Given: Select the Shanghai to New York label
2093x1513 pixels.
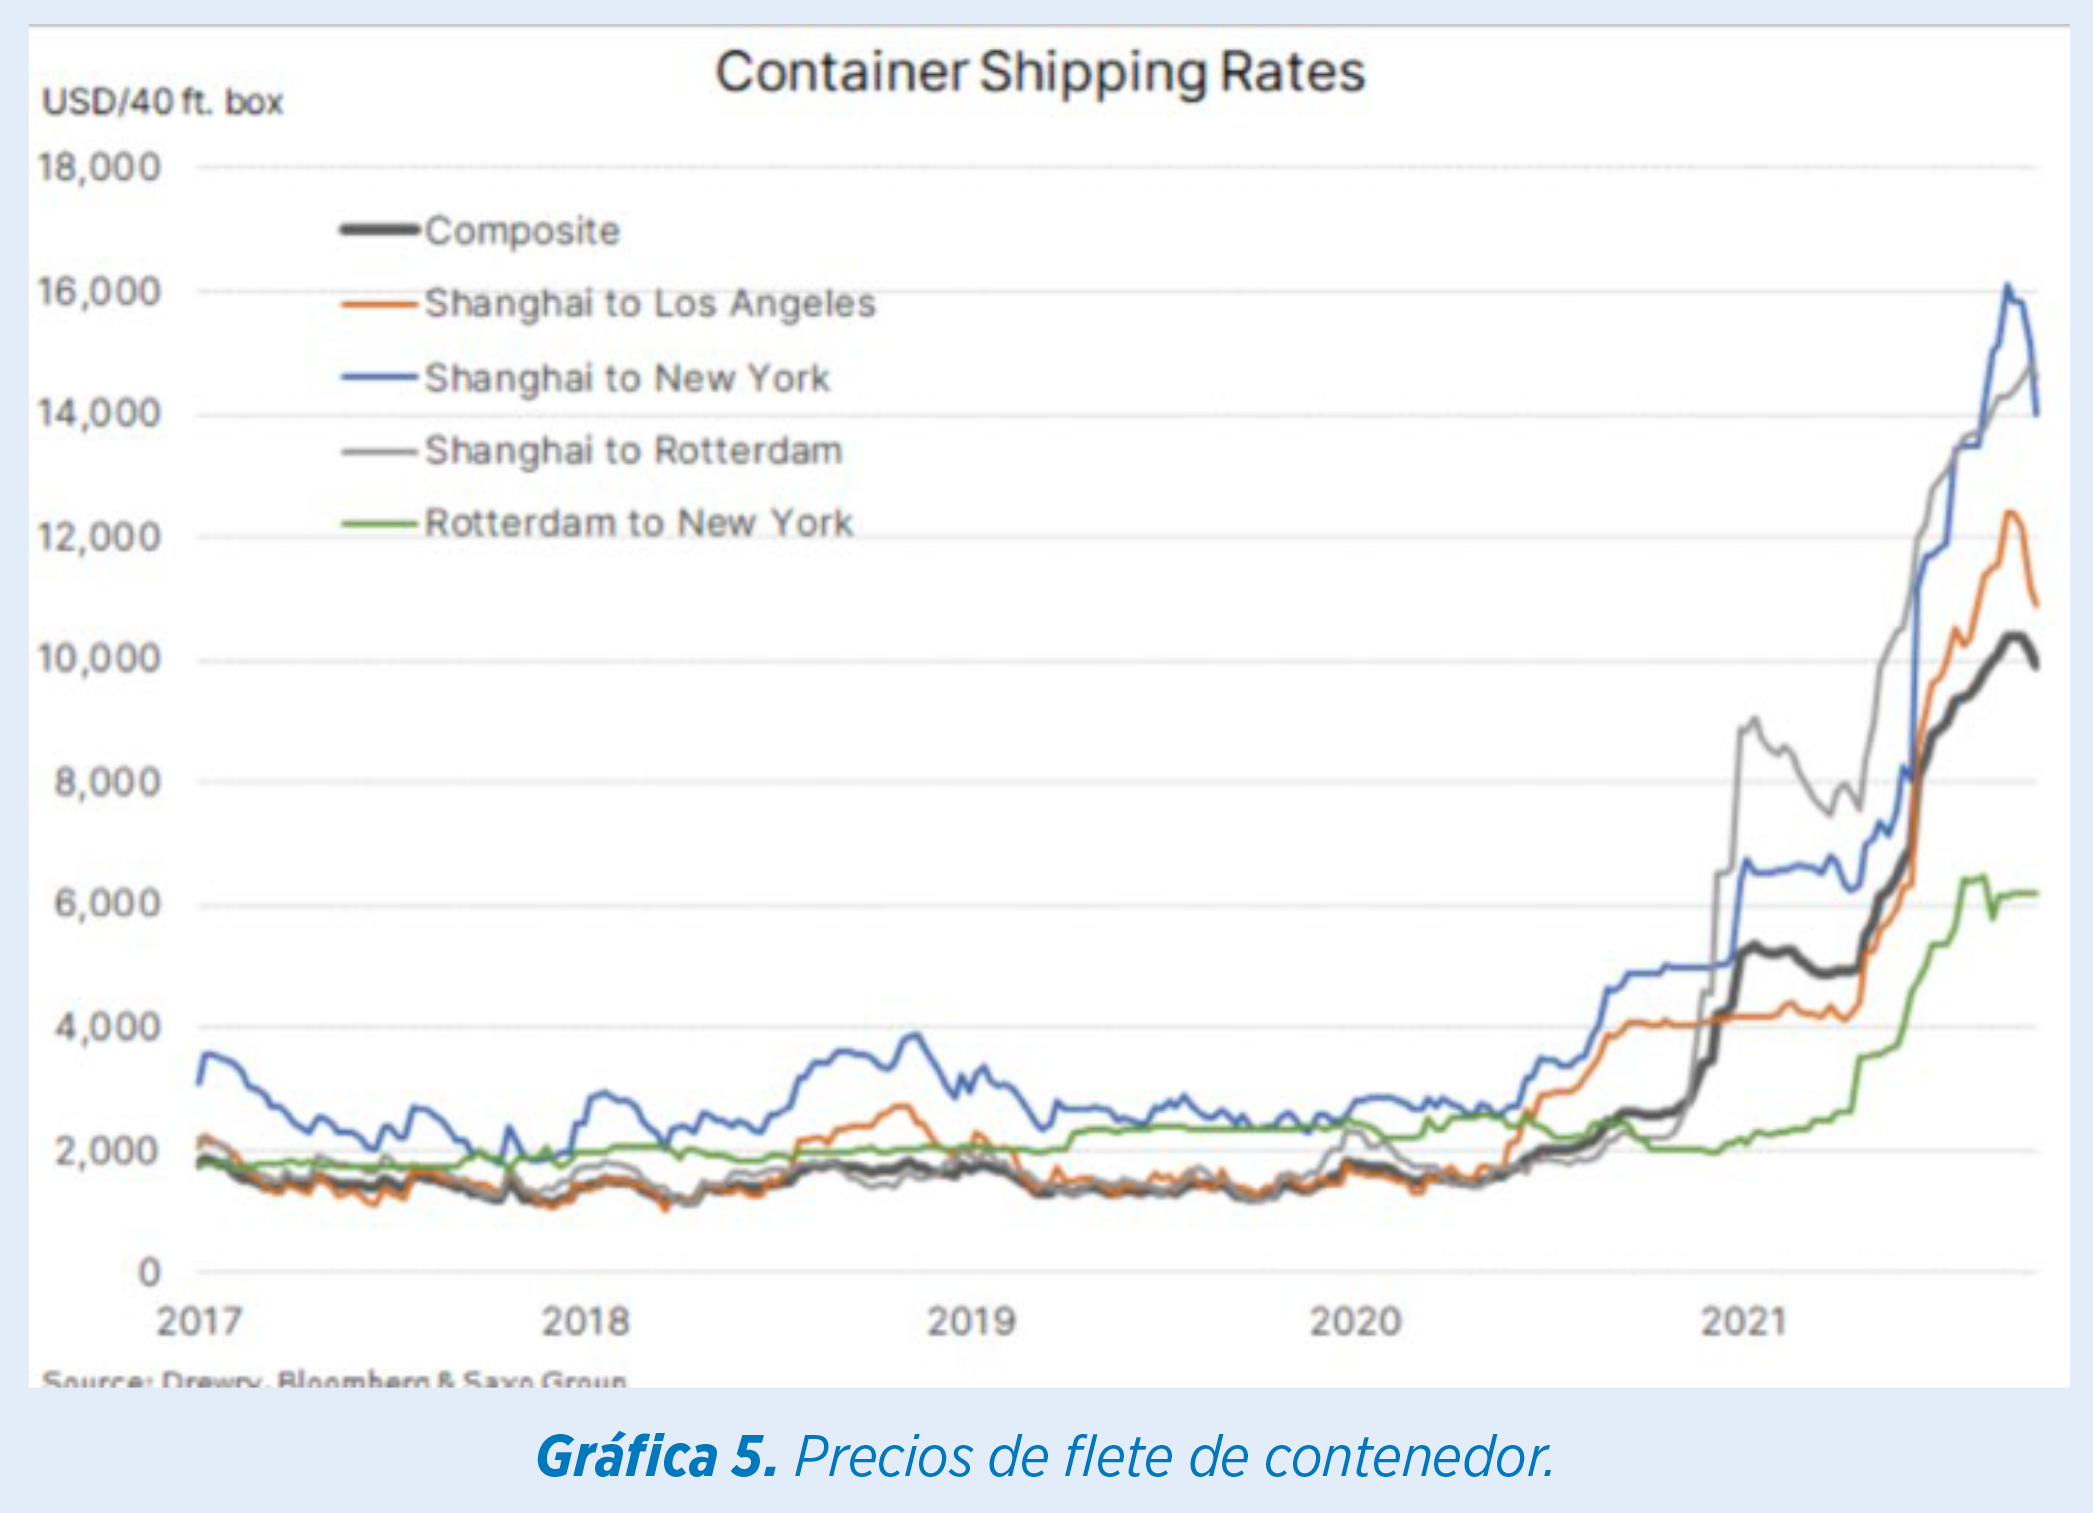Looking at the screenshot, I should pyautogui.click(x=627, y=378).
